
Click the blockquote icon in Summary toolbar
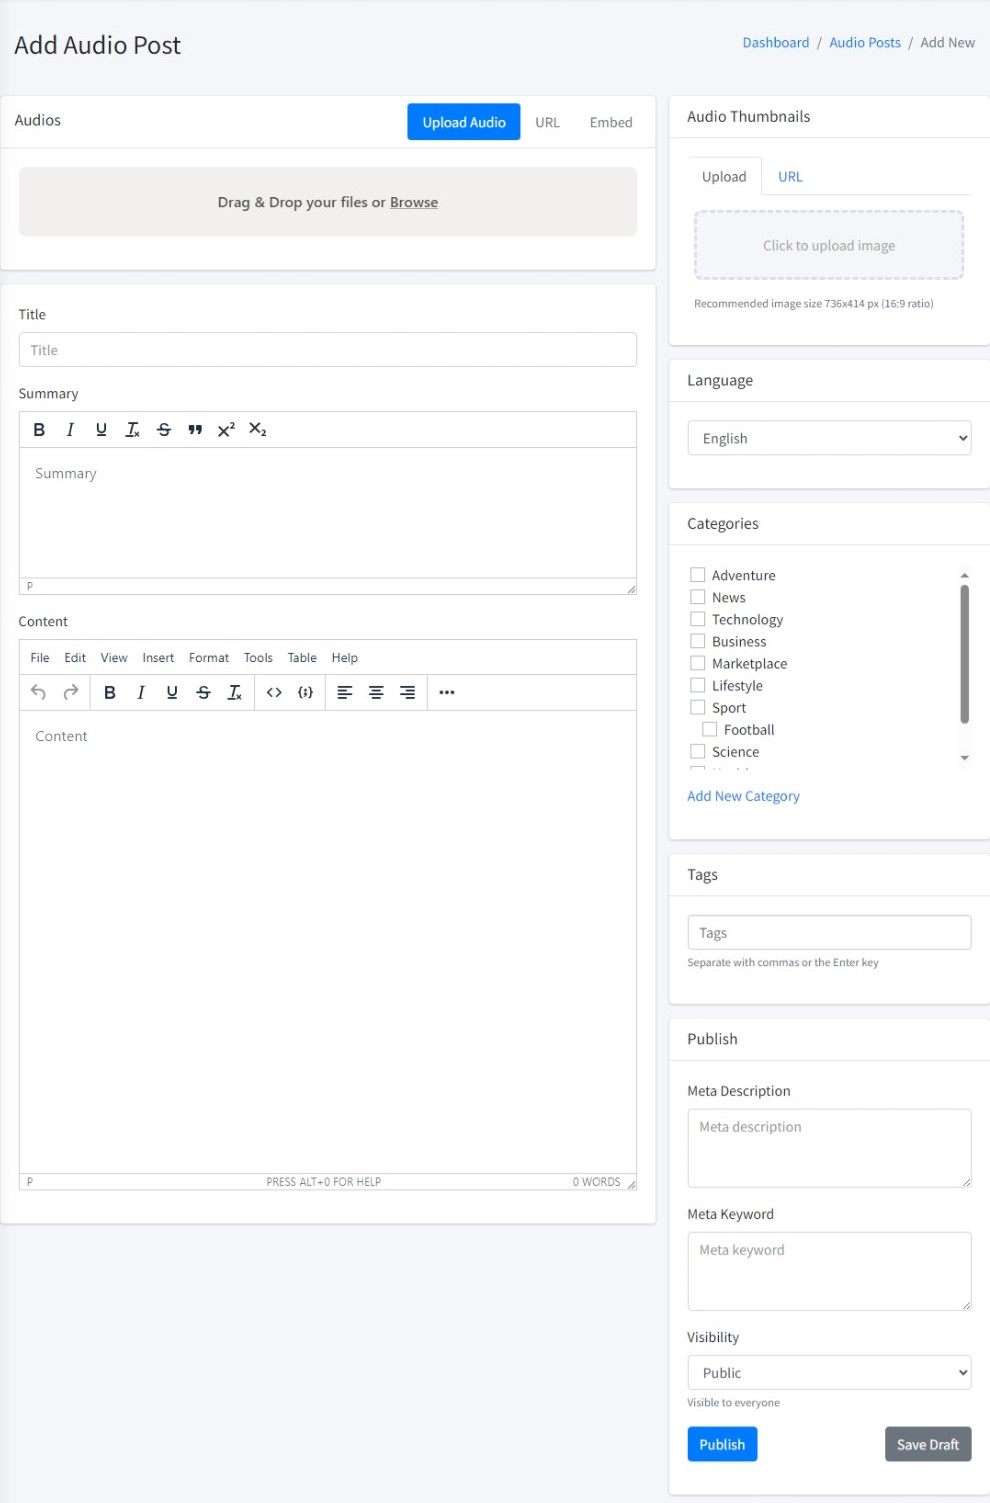pyautogui.click(x=195, y=430)
